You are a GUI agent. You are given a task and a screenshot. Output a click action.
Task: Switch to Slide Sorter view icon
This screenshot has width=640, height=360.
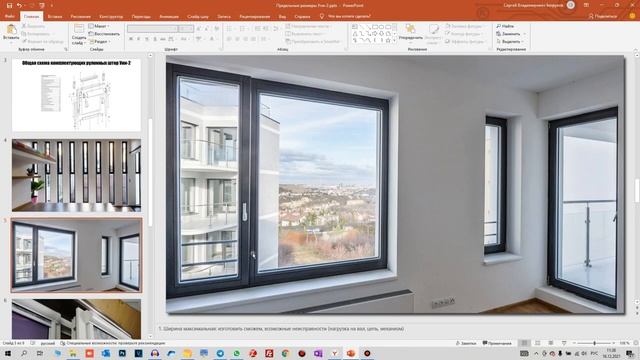click(x=538, y=343)
